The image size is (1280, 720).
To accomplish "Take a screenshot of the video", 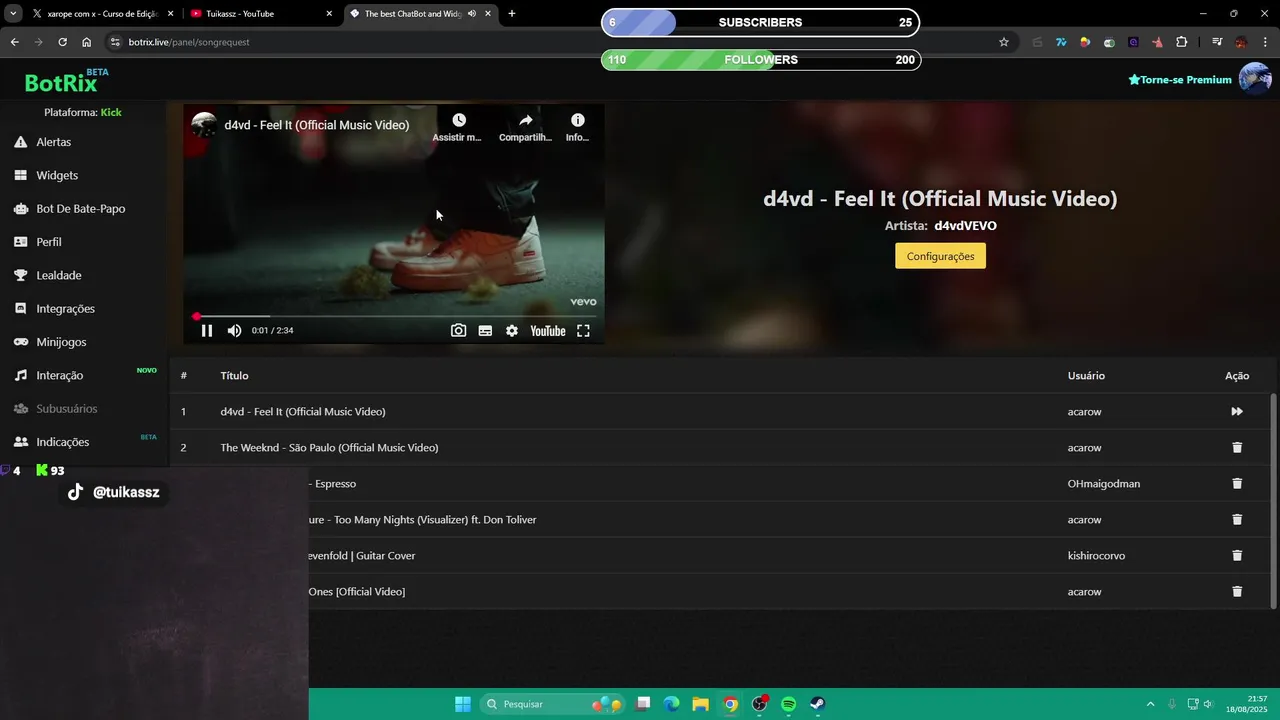I will pos(458,331).
